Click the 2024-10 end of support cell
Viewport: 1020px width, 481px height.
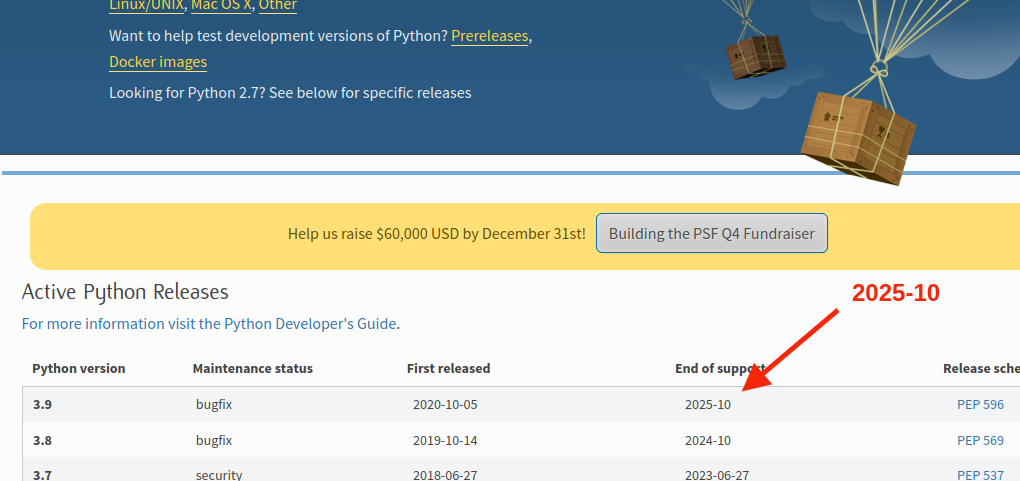(x=708, y=440)
